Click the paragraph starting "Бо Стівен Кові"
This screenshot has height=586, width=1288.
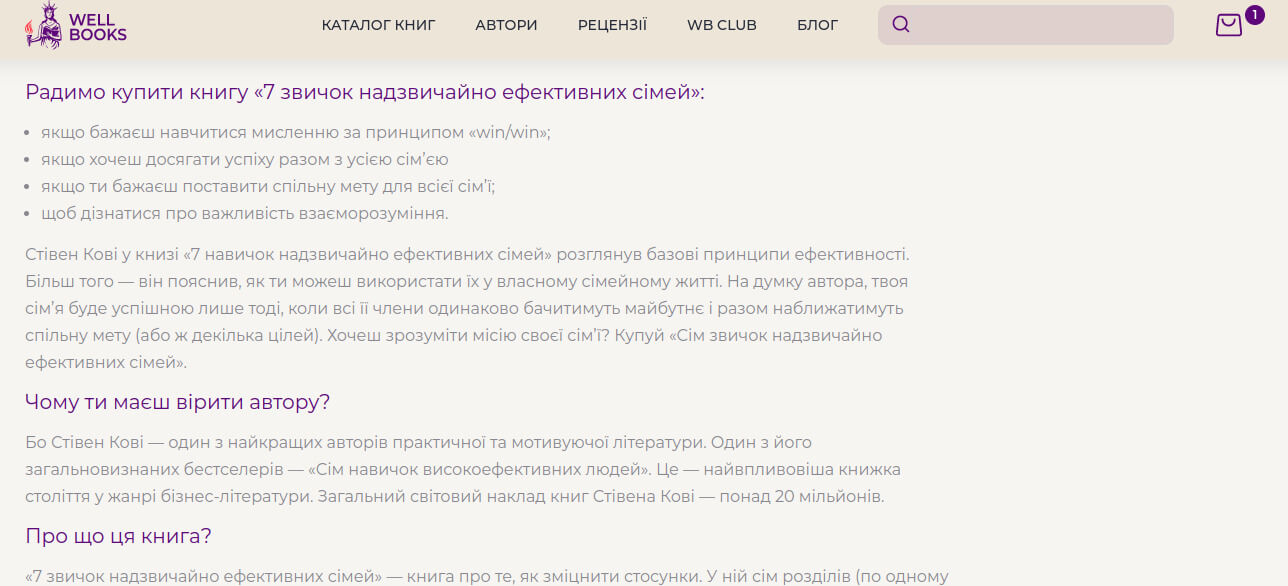(462, 469)
